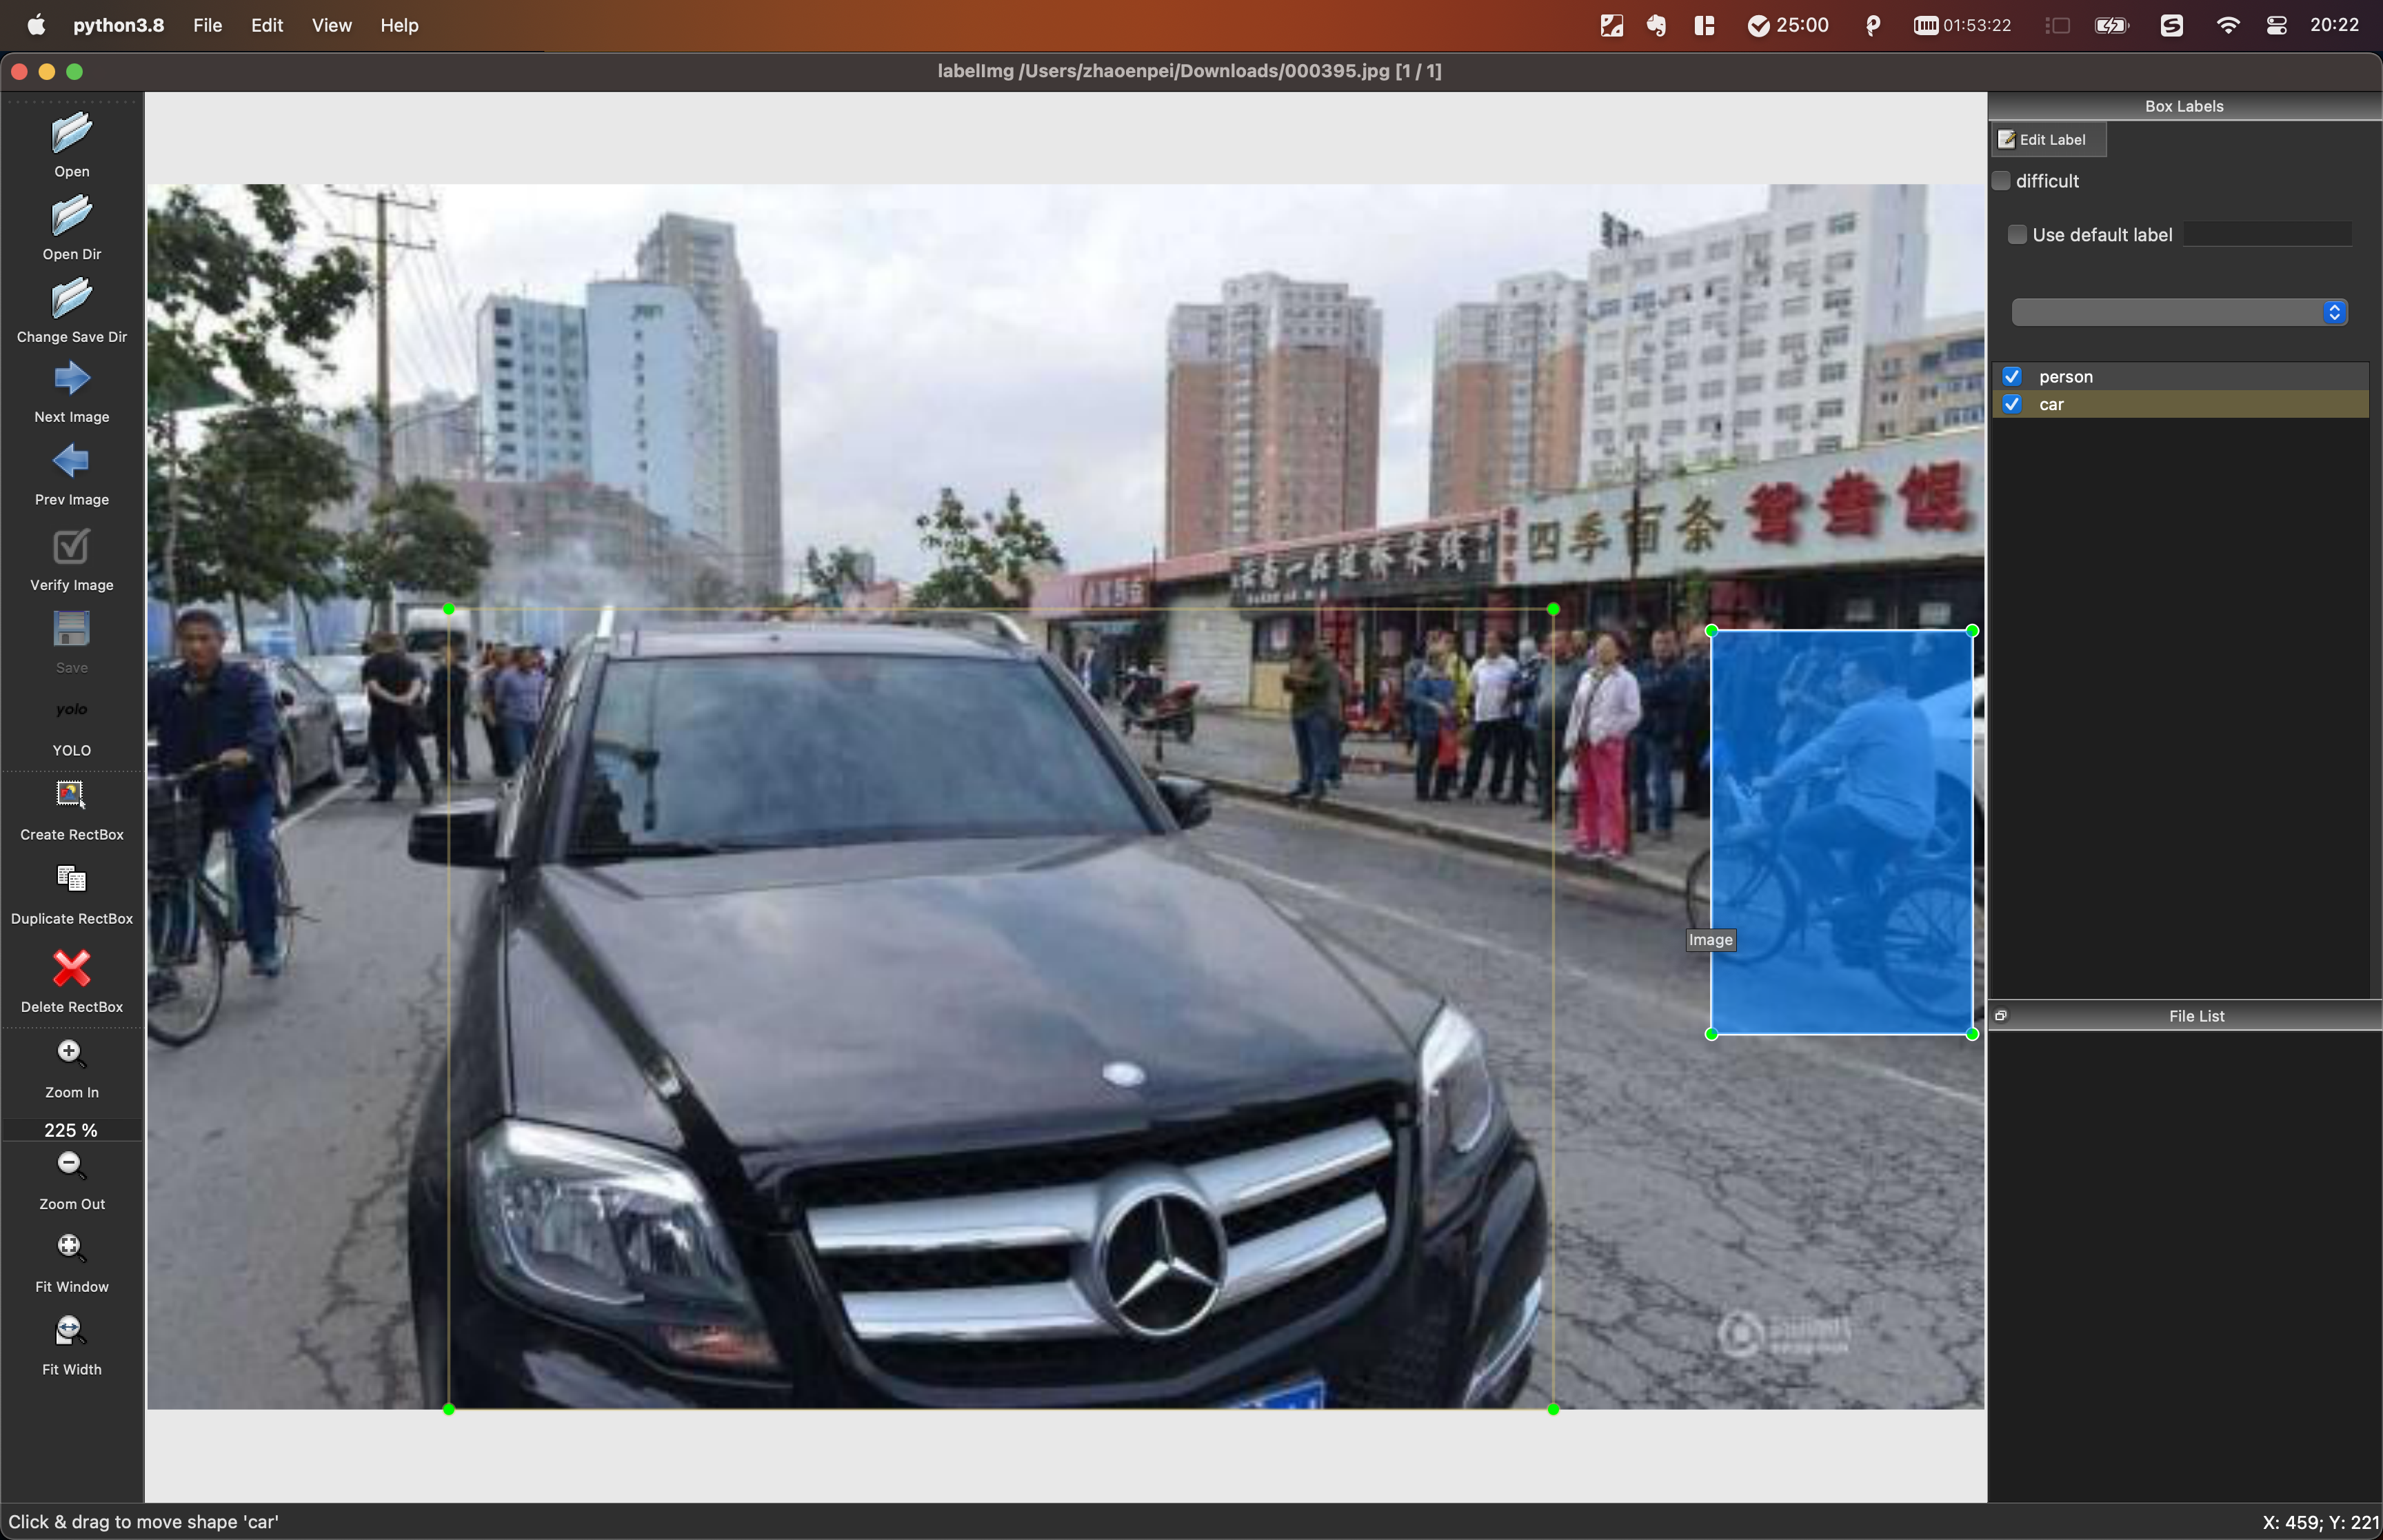Open the Edit menu
The height and width of the screenshot is (1540, 2383).
point(267,25)
